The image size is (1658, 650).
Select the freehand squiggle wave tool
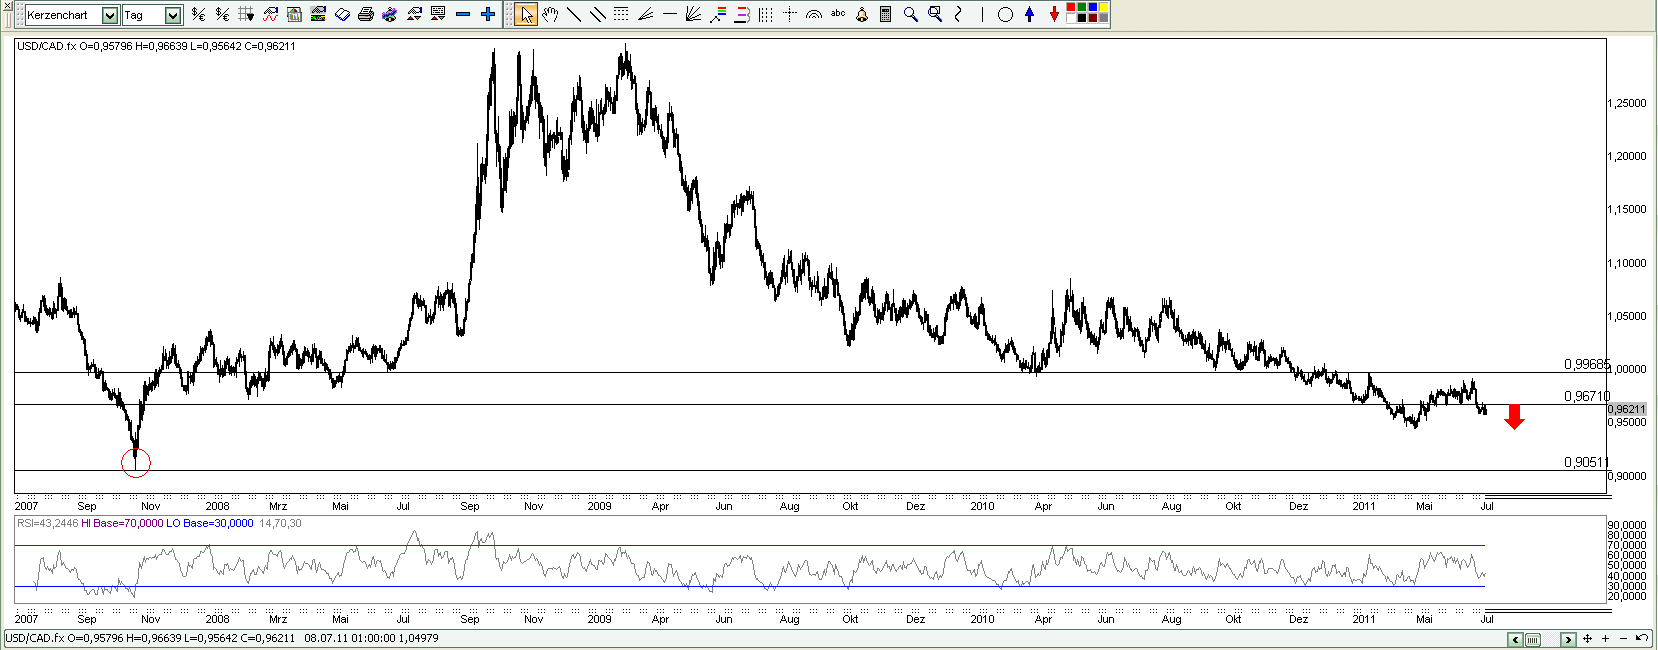(x=958, y=14)
